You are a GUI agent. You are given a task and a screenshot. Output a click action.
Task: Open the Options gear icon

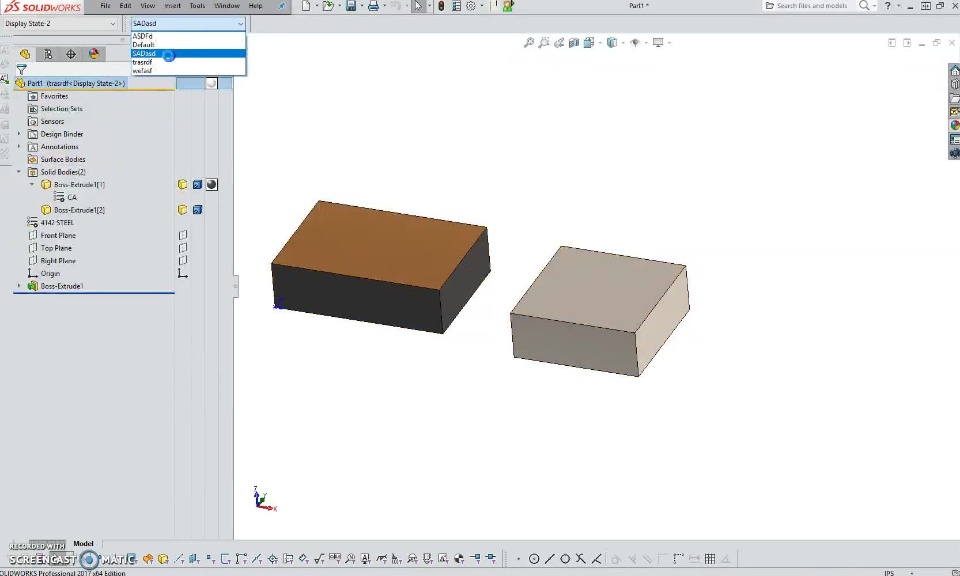click(x=471, y=6)
